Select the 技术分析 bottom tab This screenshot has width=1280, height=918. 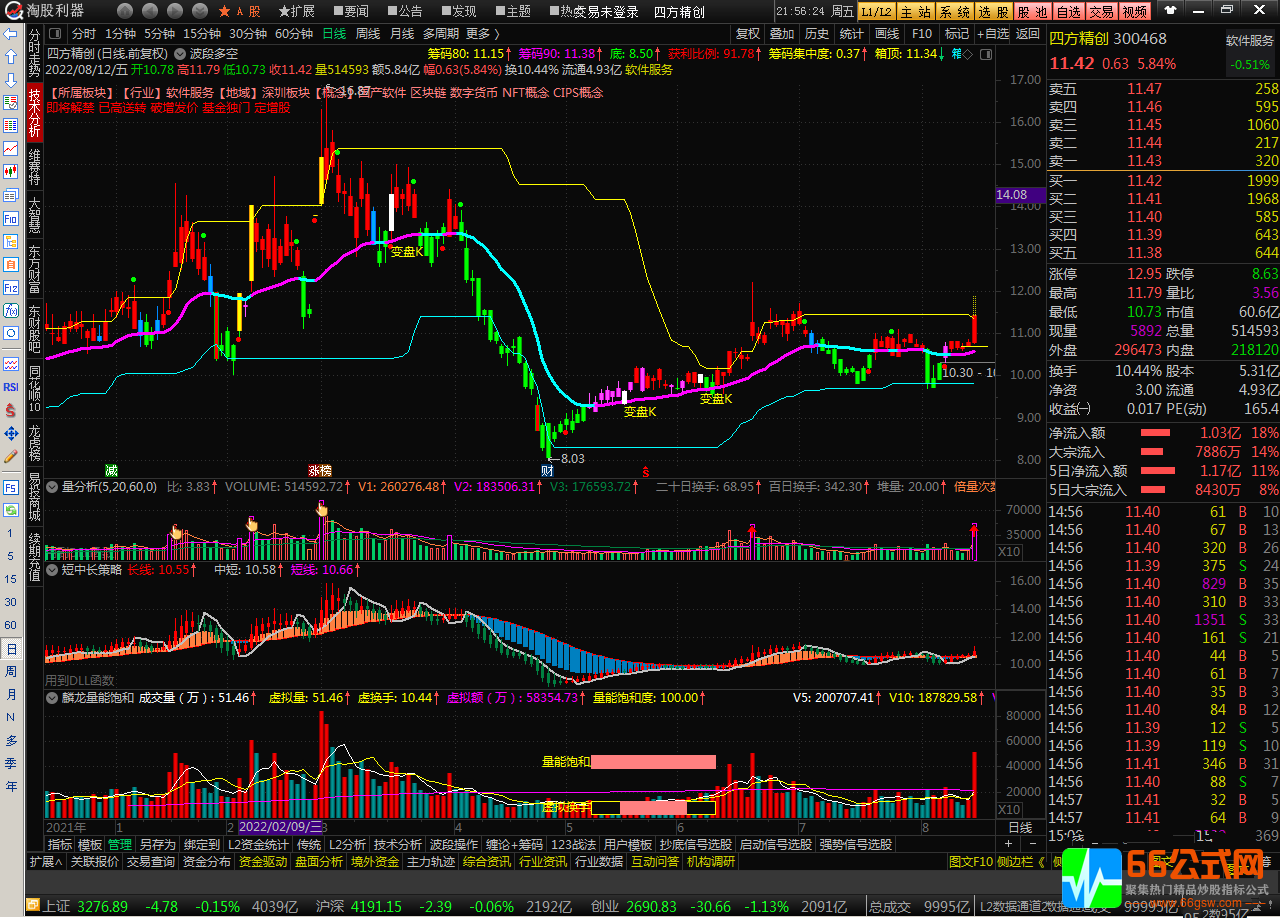396,845
